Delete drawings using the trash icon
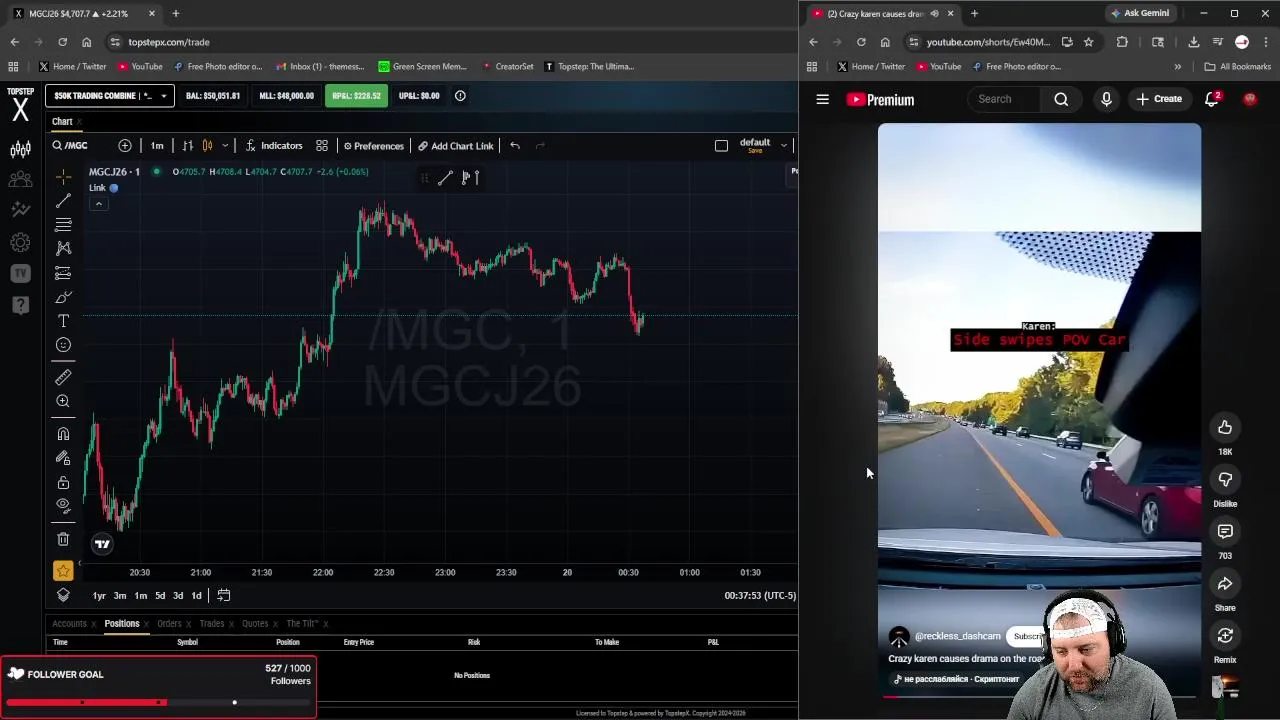 click(63, 539)
